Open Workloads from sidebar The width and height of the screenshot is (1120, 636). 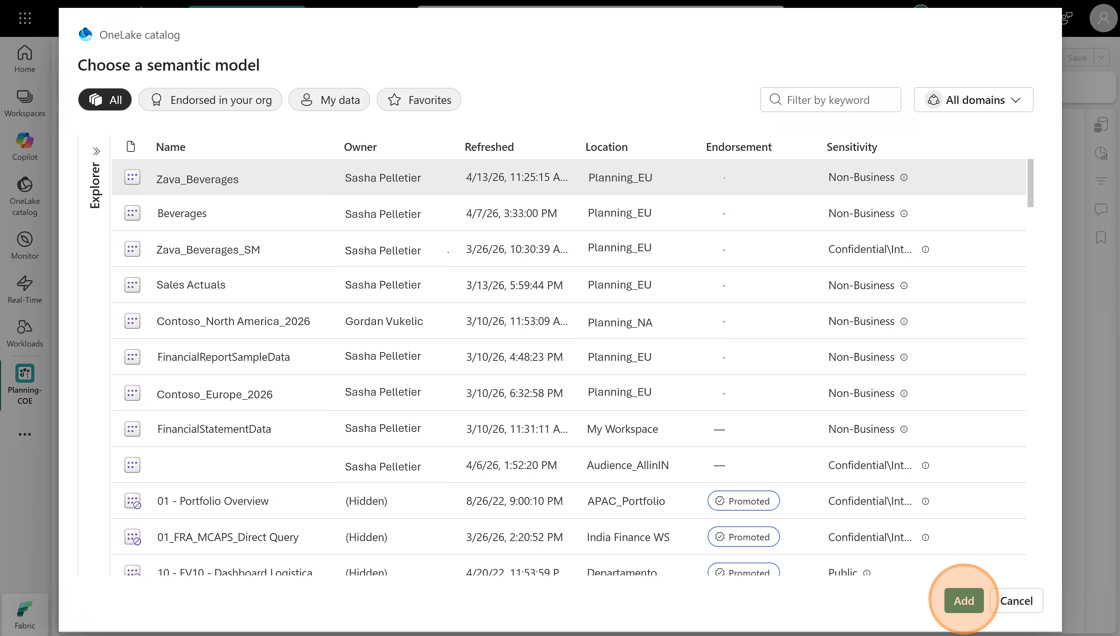tap(24, 333)
